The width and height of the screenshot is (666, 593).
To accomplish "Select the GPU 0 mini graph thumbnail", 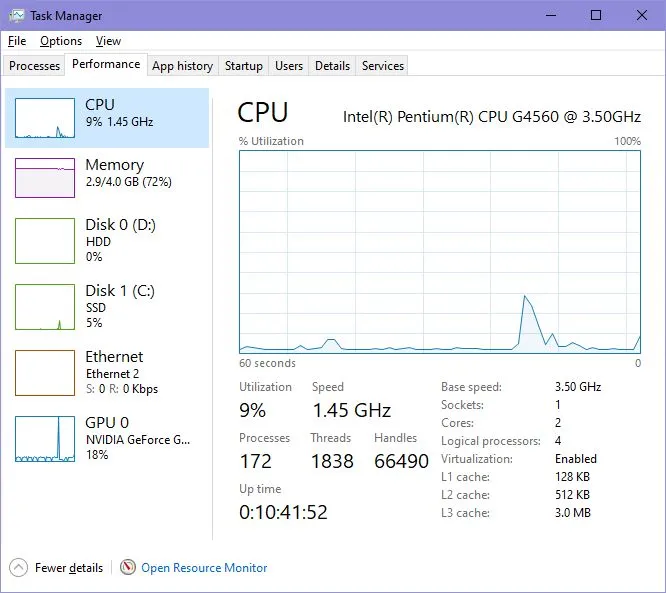I will click(x=45, y=439).
